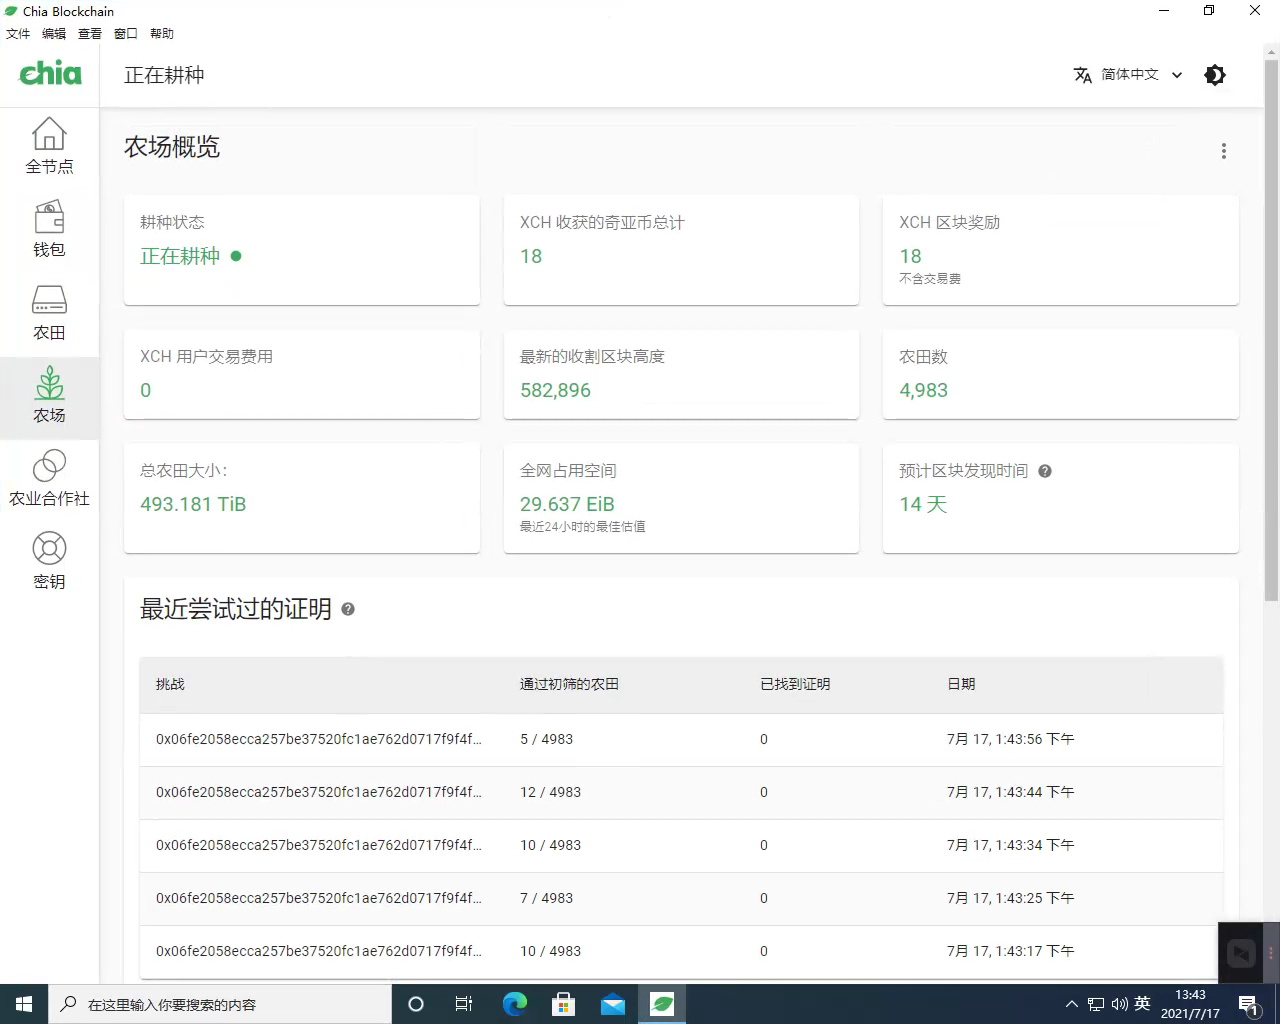This screenshot has height=1024, width=1280.
Task: Click the Windows search box in the taskbar
Action: pyautogui.click(x=220, y=1004)
